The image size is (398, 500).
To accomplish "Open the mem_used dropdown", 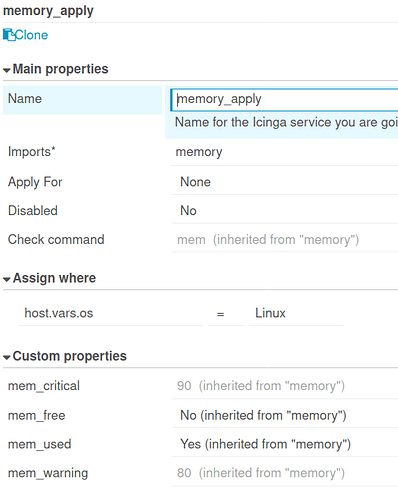I will (x=285, y=444).
